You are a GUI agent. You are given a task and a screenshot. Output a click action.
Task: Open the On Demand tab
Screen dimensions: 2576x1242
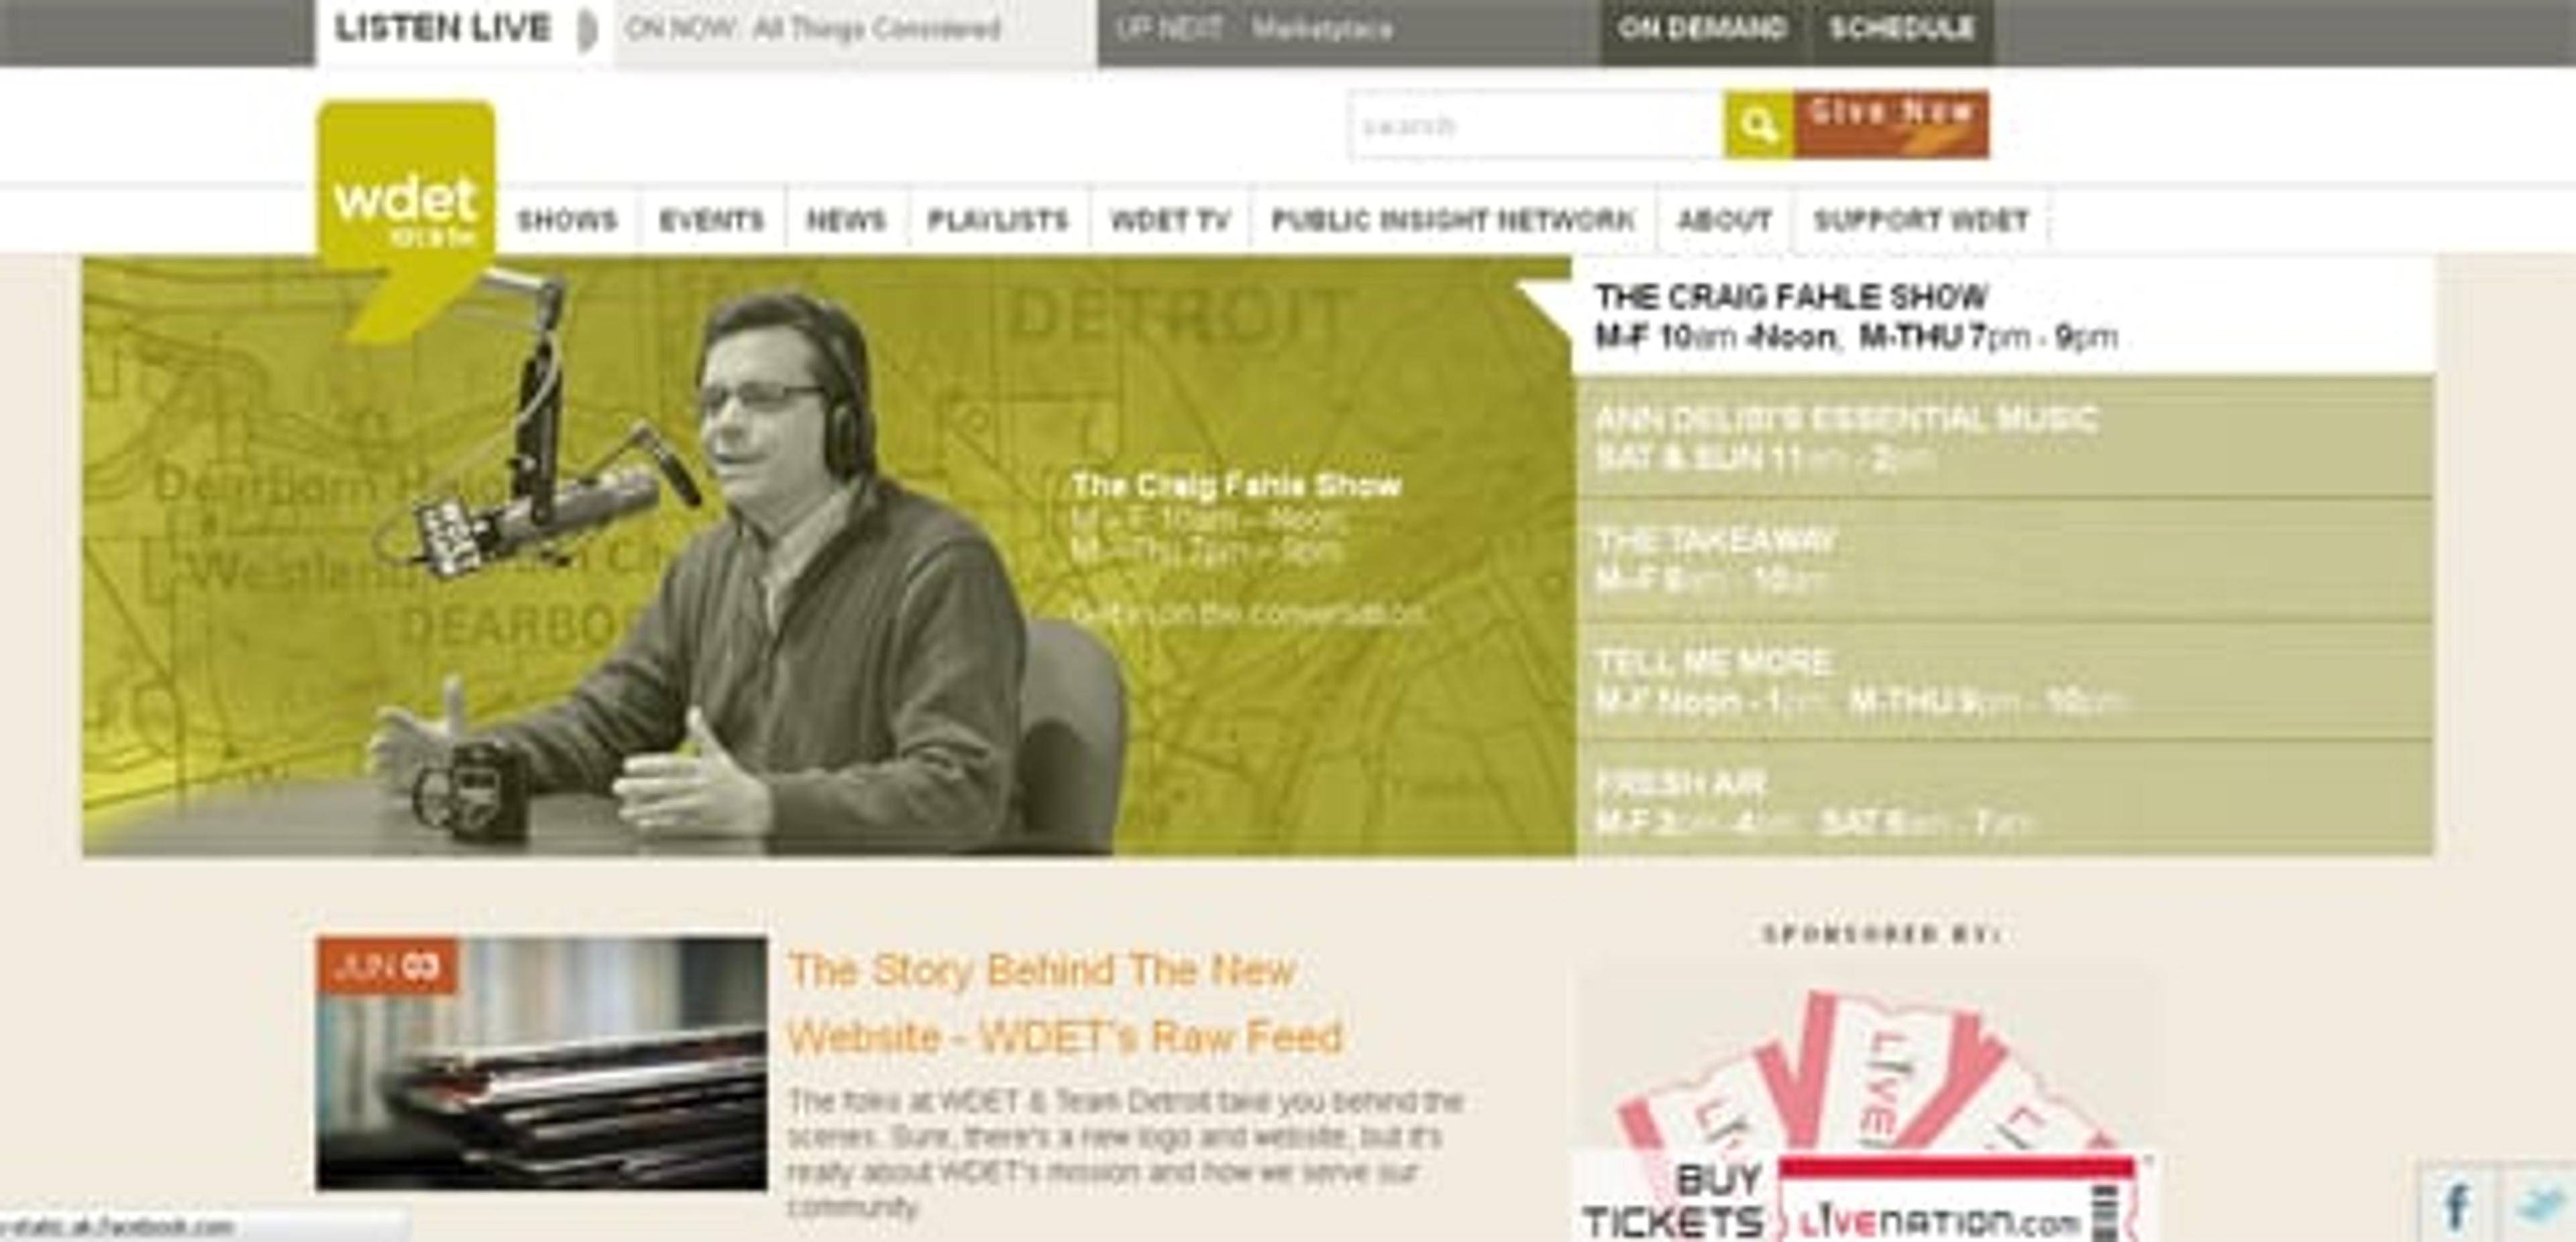coord(1702,30)
